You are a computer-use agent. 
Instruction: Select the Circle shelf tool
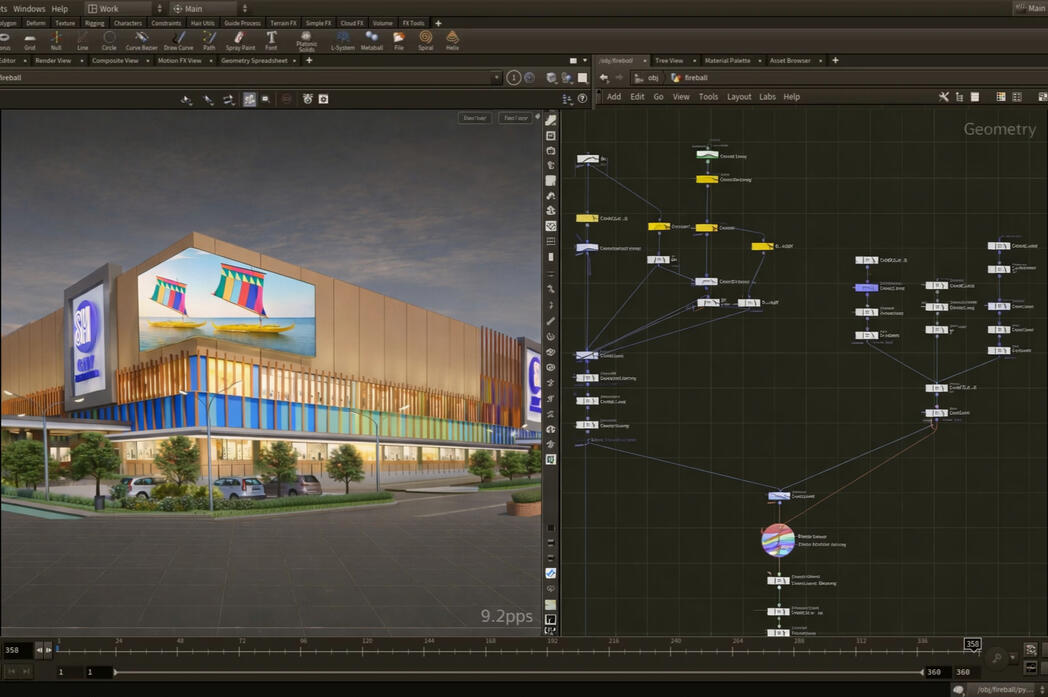109,41
